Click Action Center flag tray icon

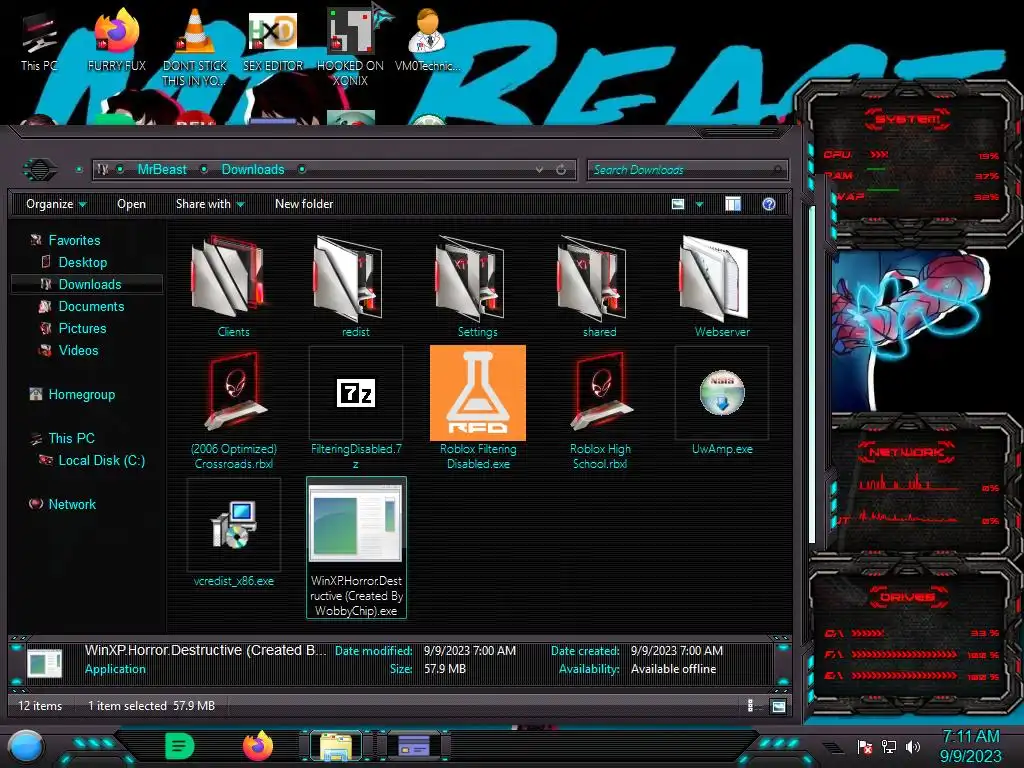pos(864,746)
